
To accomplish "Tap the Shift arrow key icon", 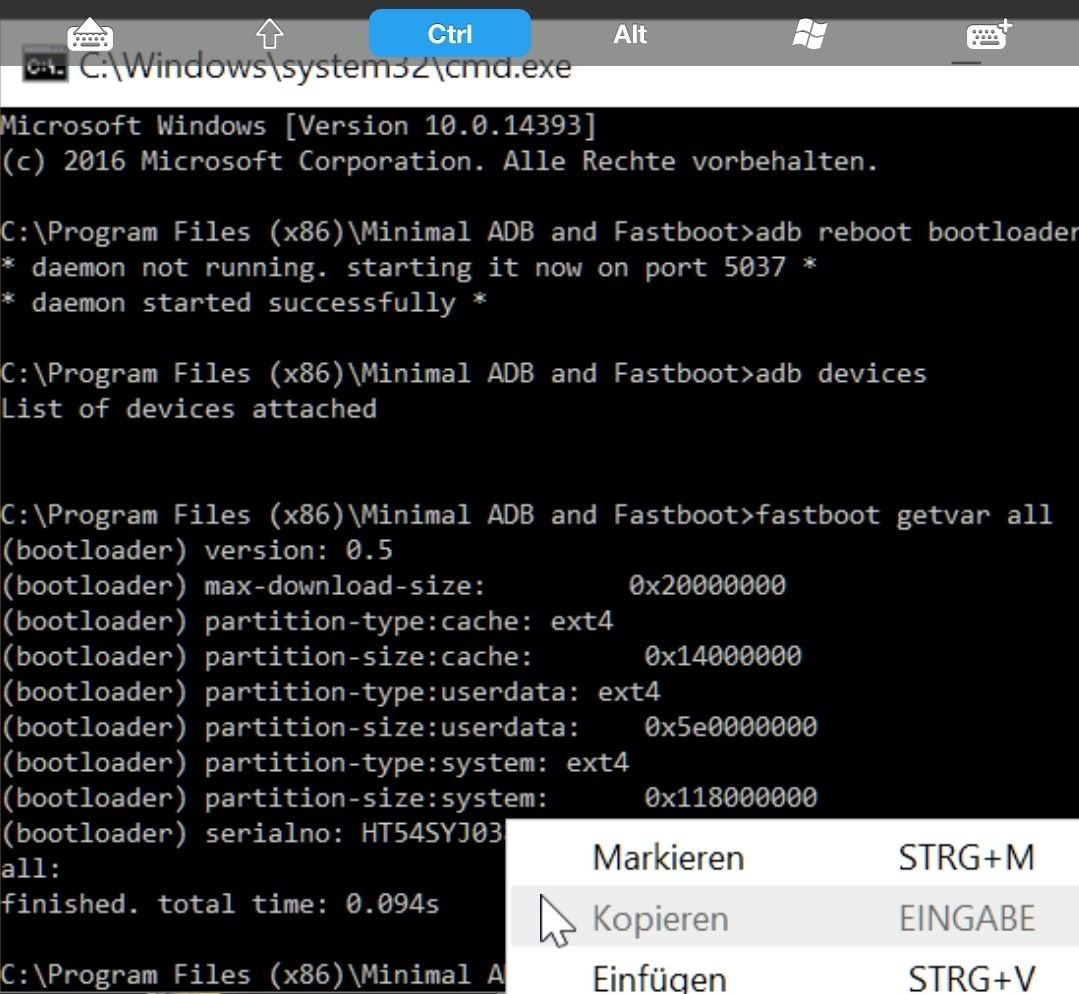I will coord(269,34).
